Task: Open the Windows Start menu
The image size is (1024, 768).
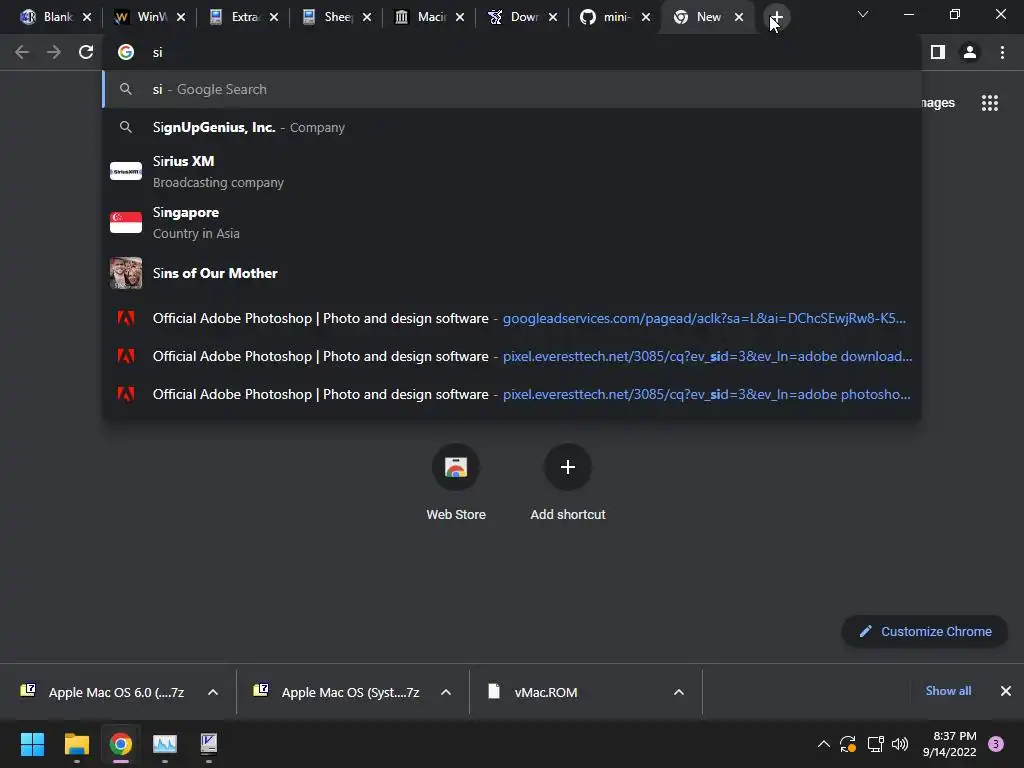Action: (x=33, y=744)
